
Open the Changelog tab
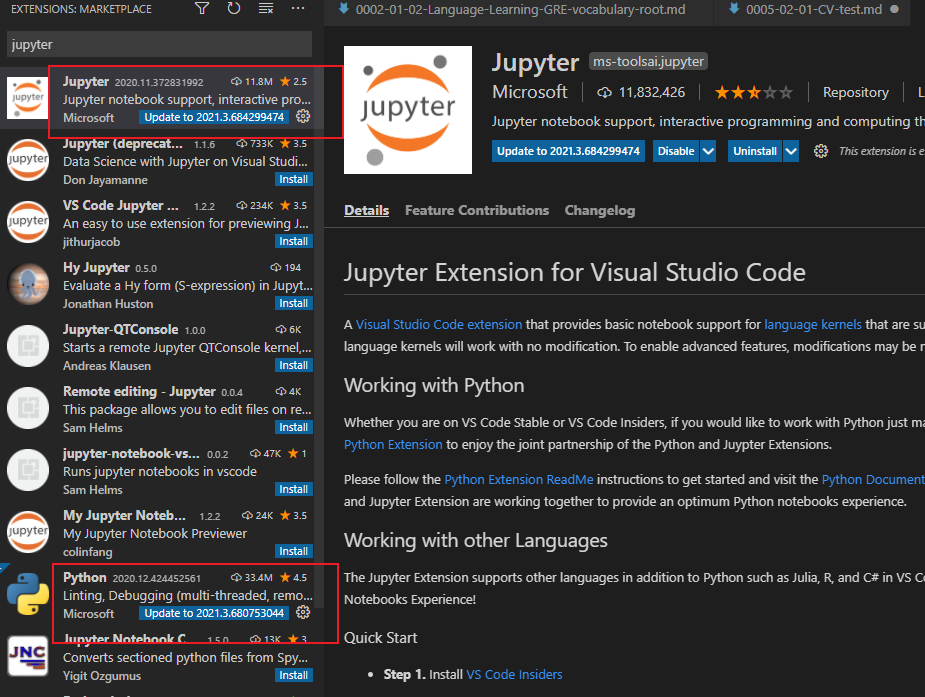click(600, 210)
